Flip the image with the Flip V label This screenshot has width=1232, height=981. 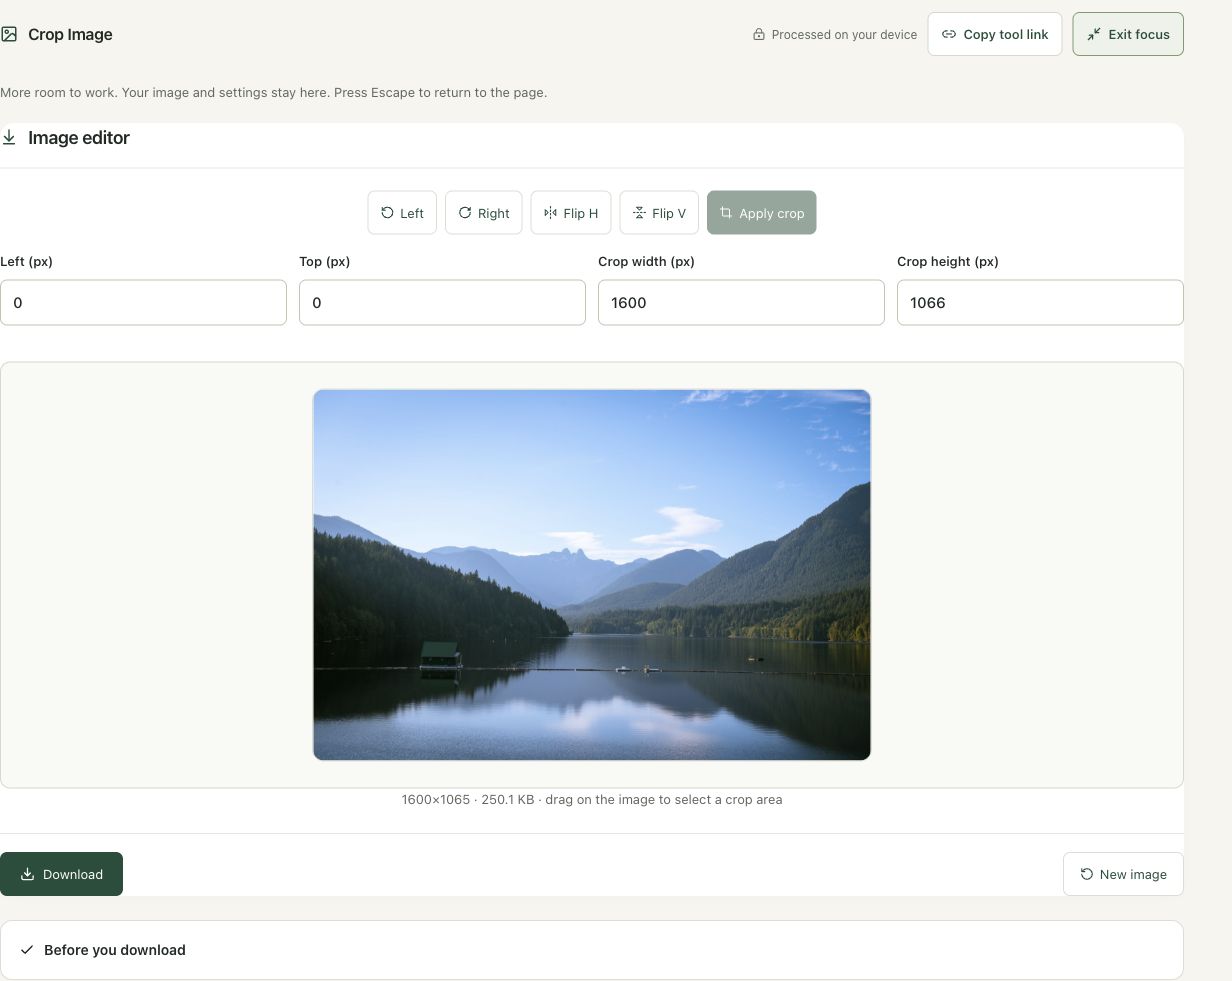tap(669, 213)
